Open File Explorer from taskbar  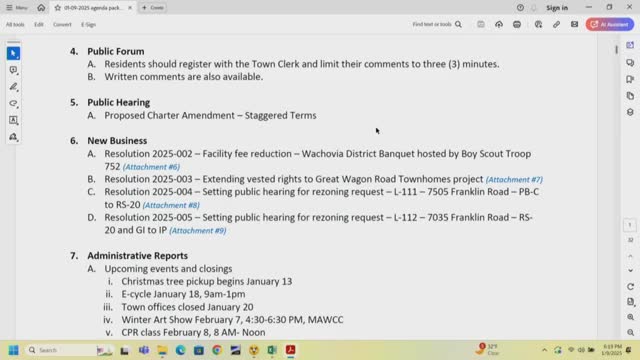(162, 350)
